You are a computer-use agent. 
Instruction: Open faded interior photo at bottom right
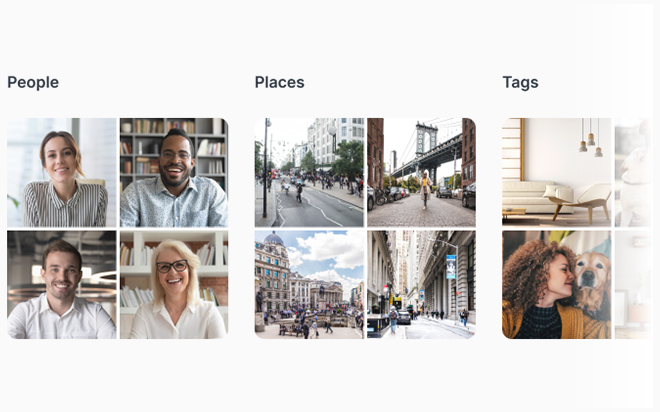[x=633, y=284]
